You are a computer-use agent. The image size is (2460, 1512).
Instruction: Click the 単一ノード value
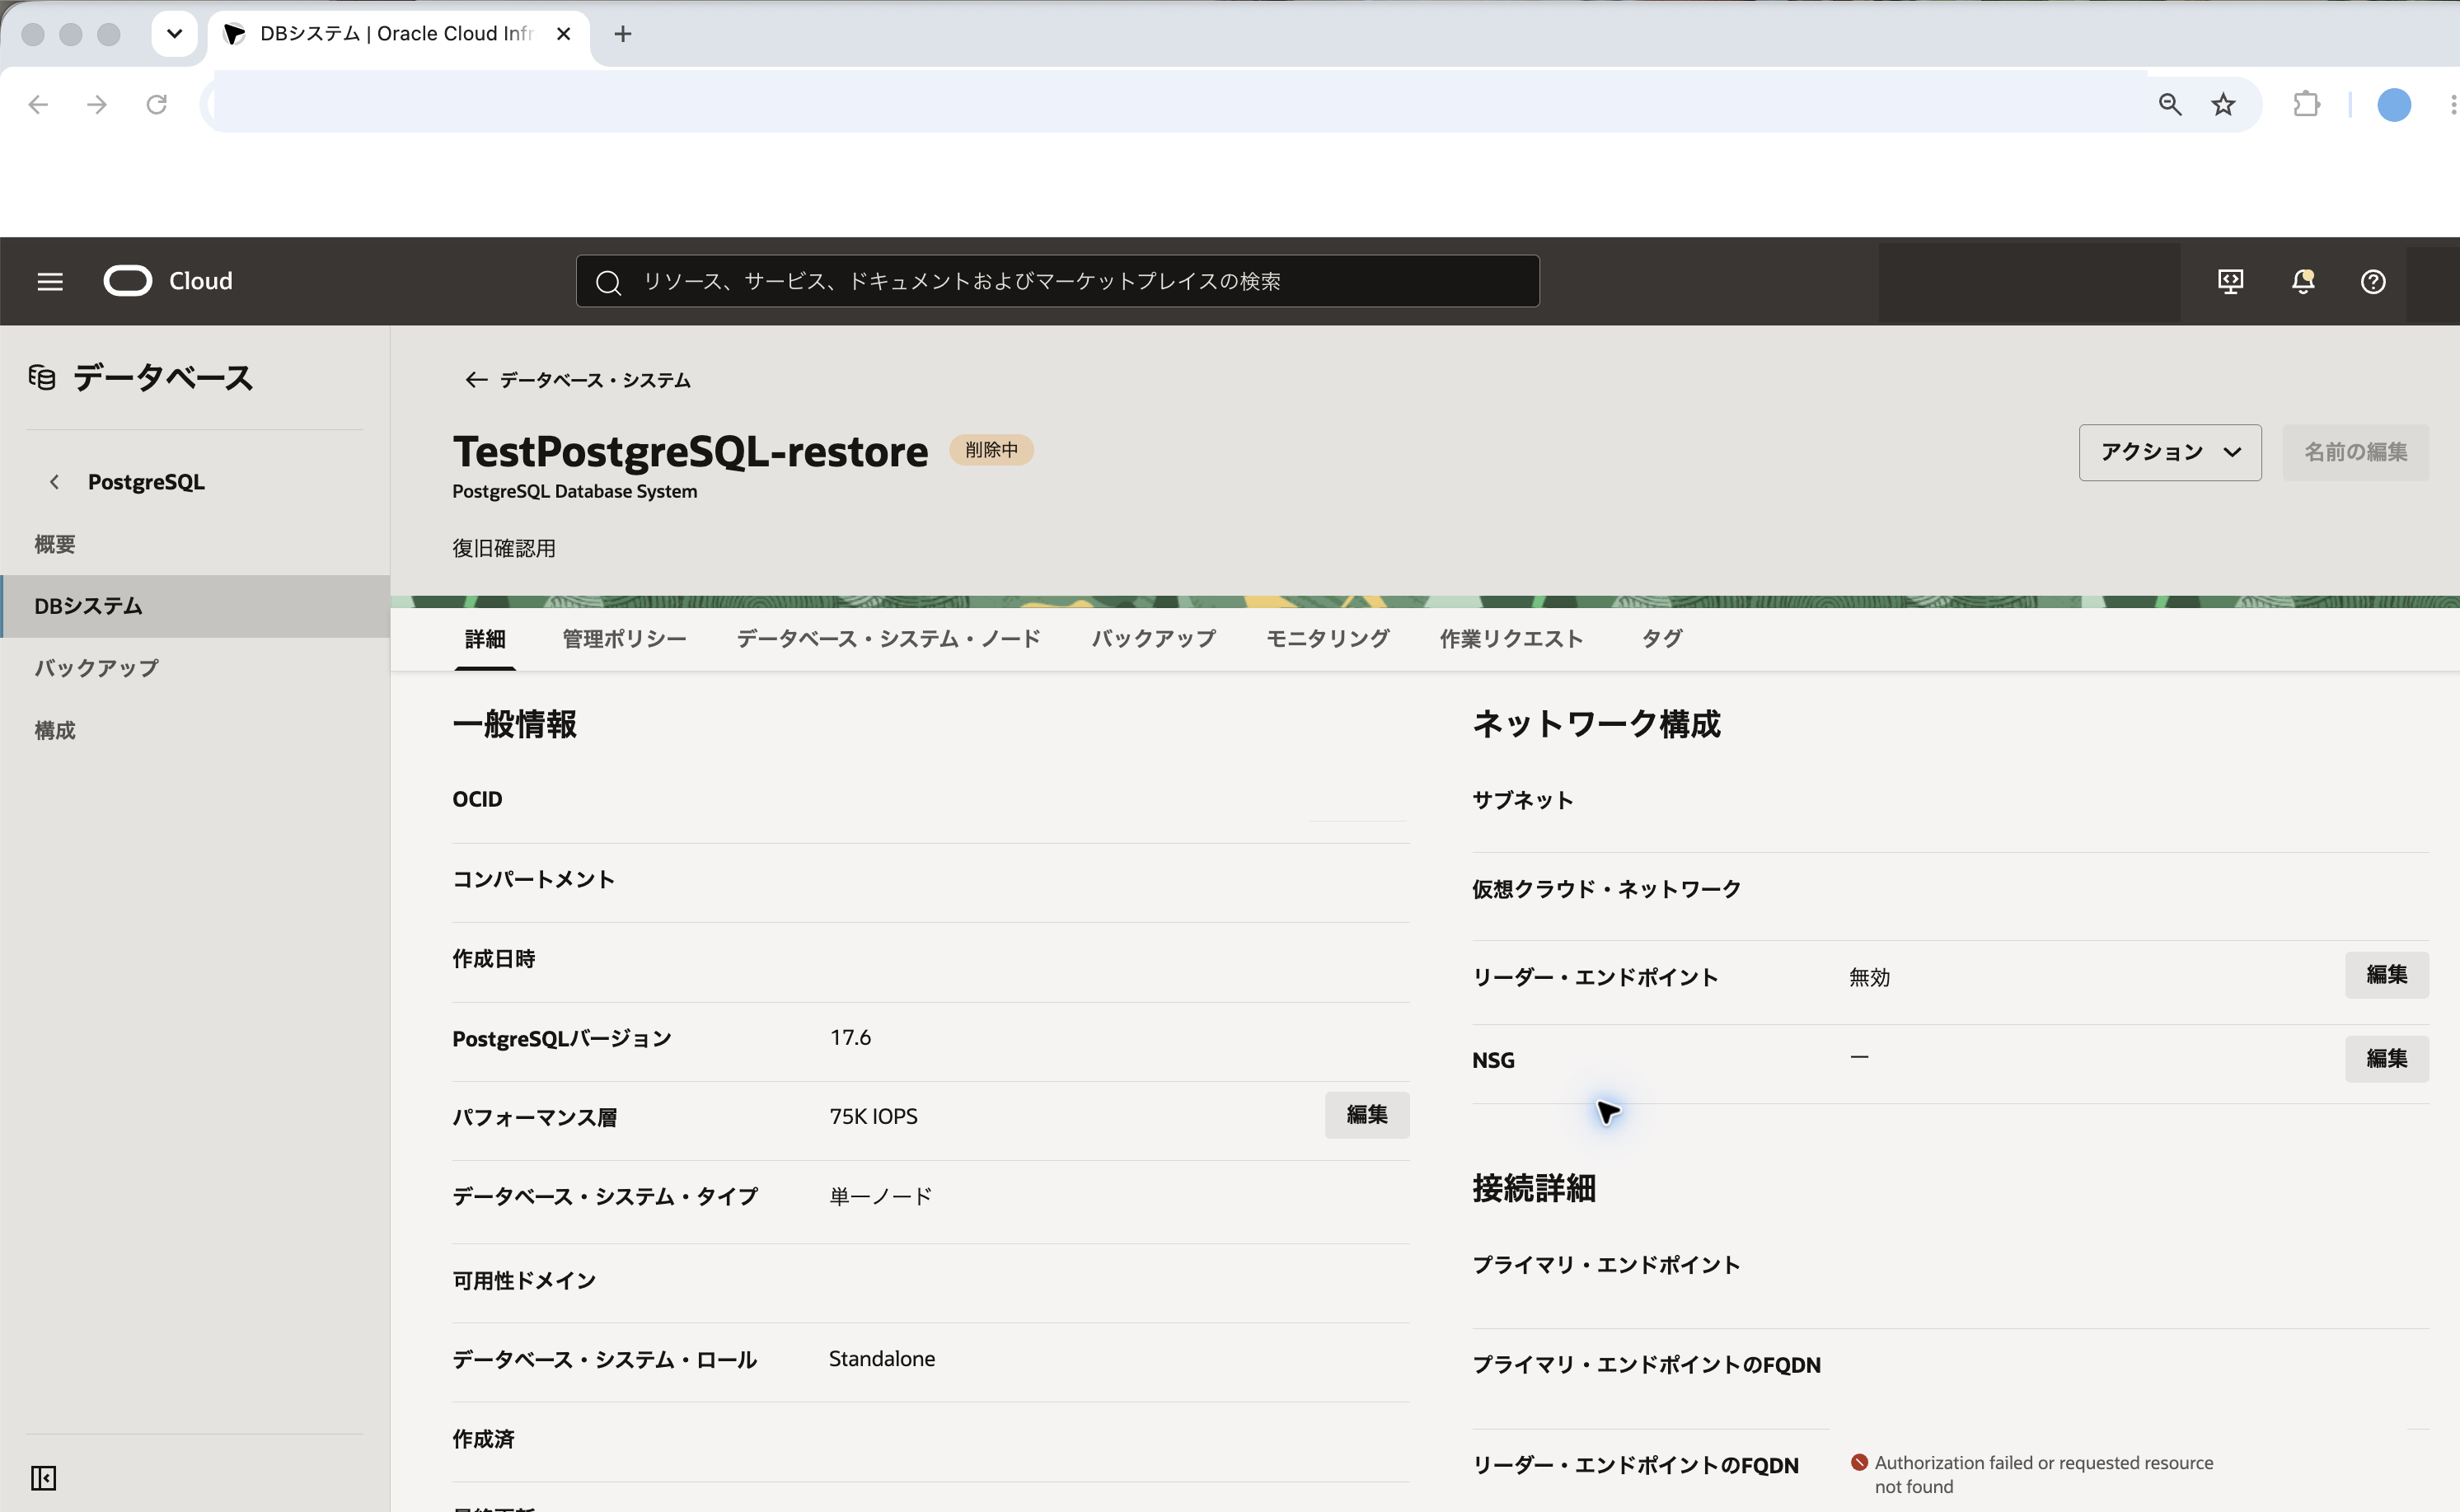(880, 1196)
